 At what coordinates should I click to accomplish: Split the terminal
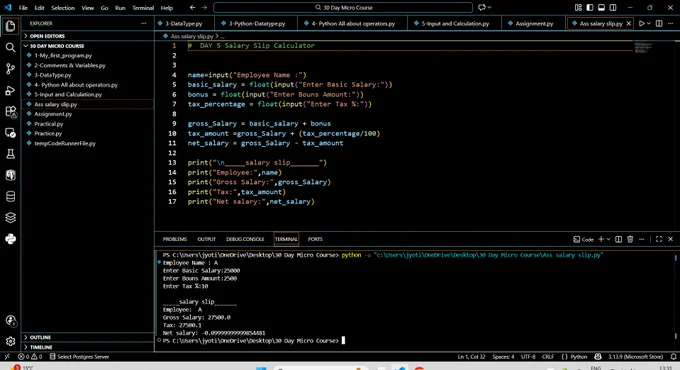tap(618, 239)
